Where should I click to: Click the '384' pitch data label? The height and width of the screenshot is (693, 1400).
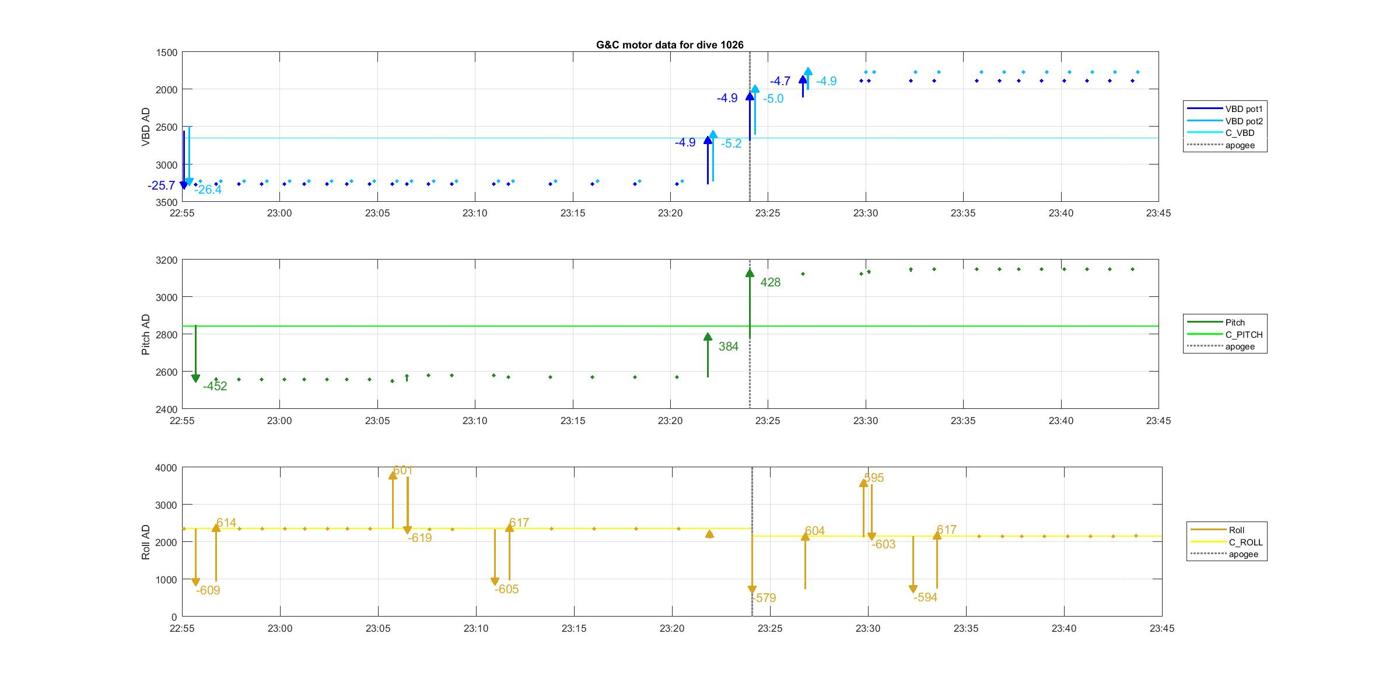(728, 347)
